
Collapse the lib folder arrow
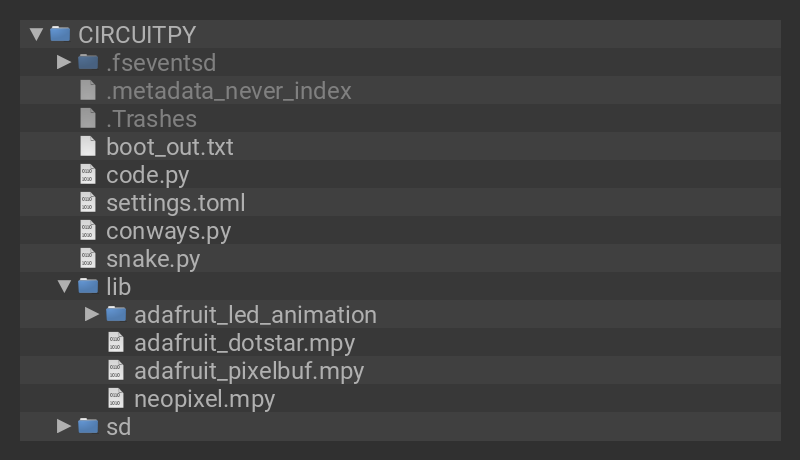(x=64, y=286)
